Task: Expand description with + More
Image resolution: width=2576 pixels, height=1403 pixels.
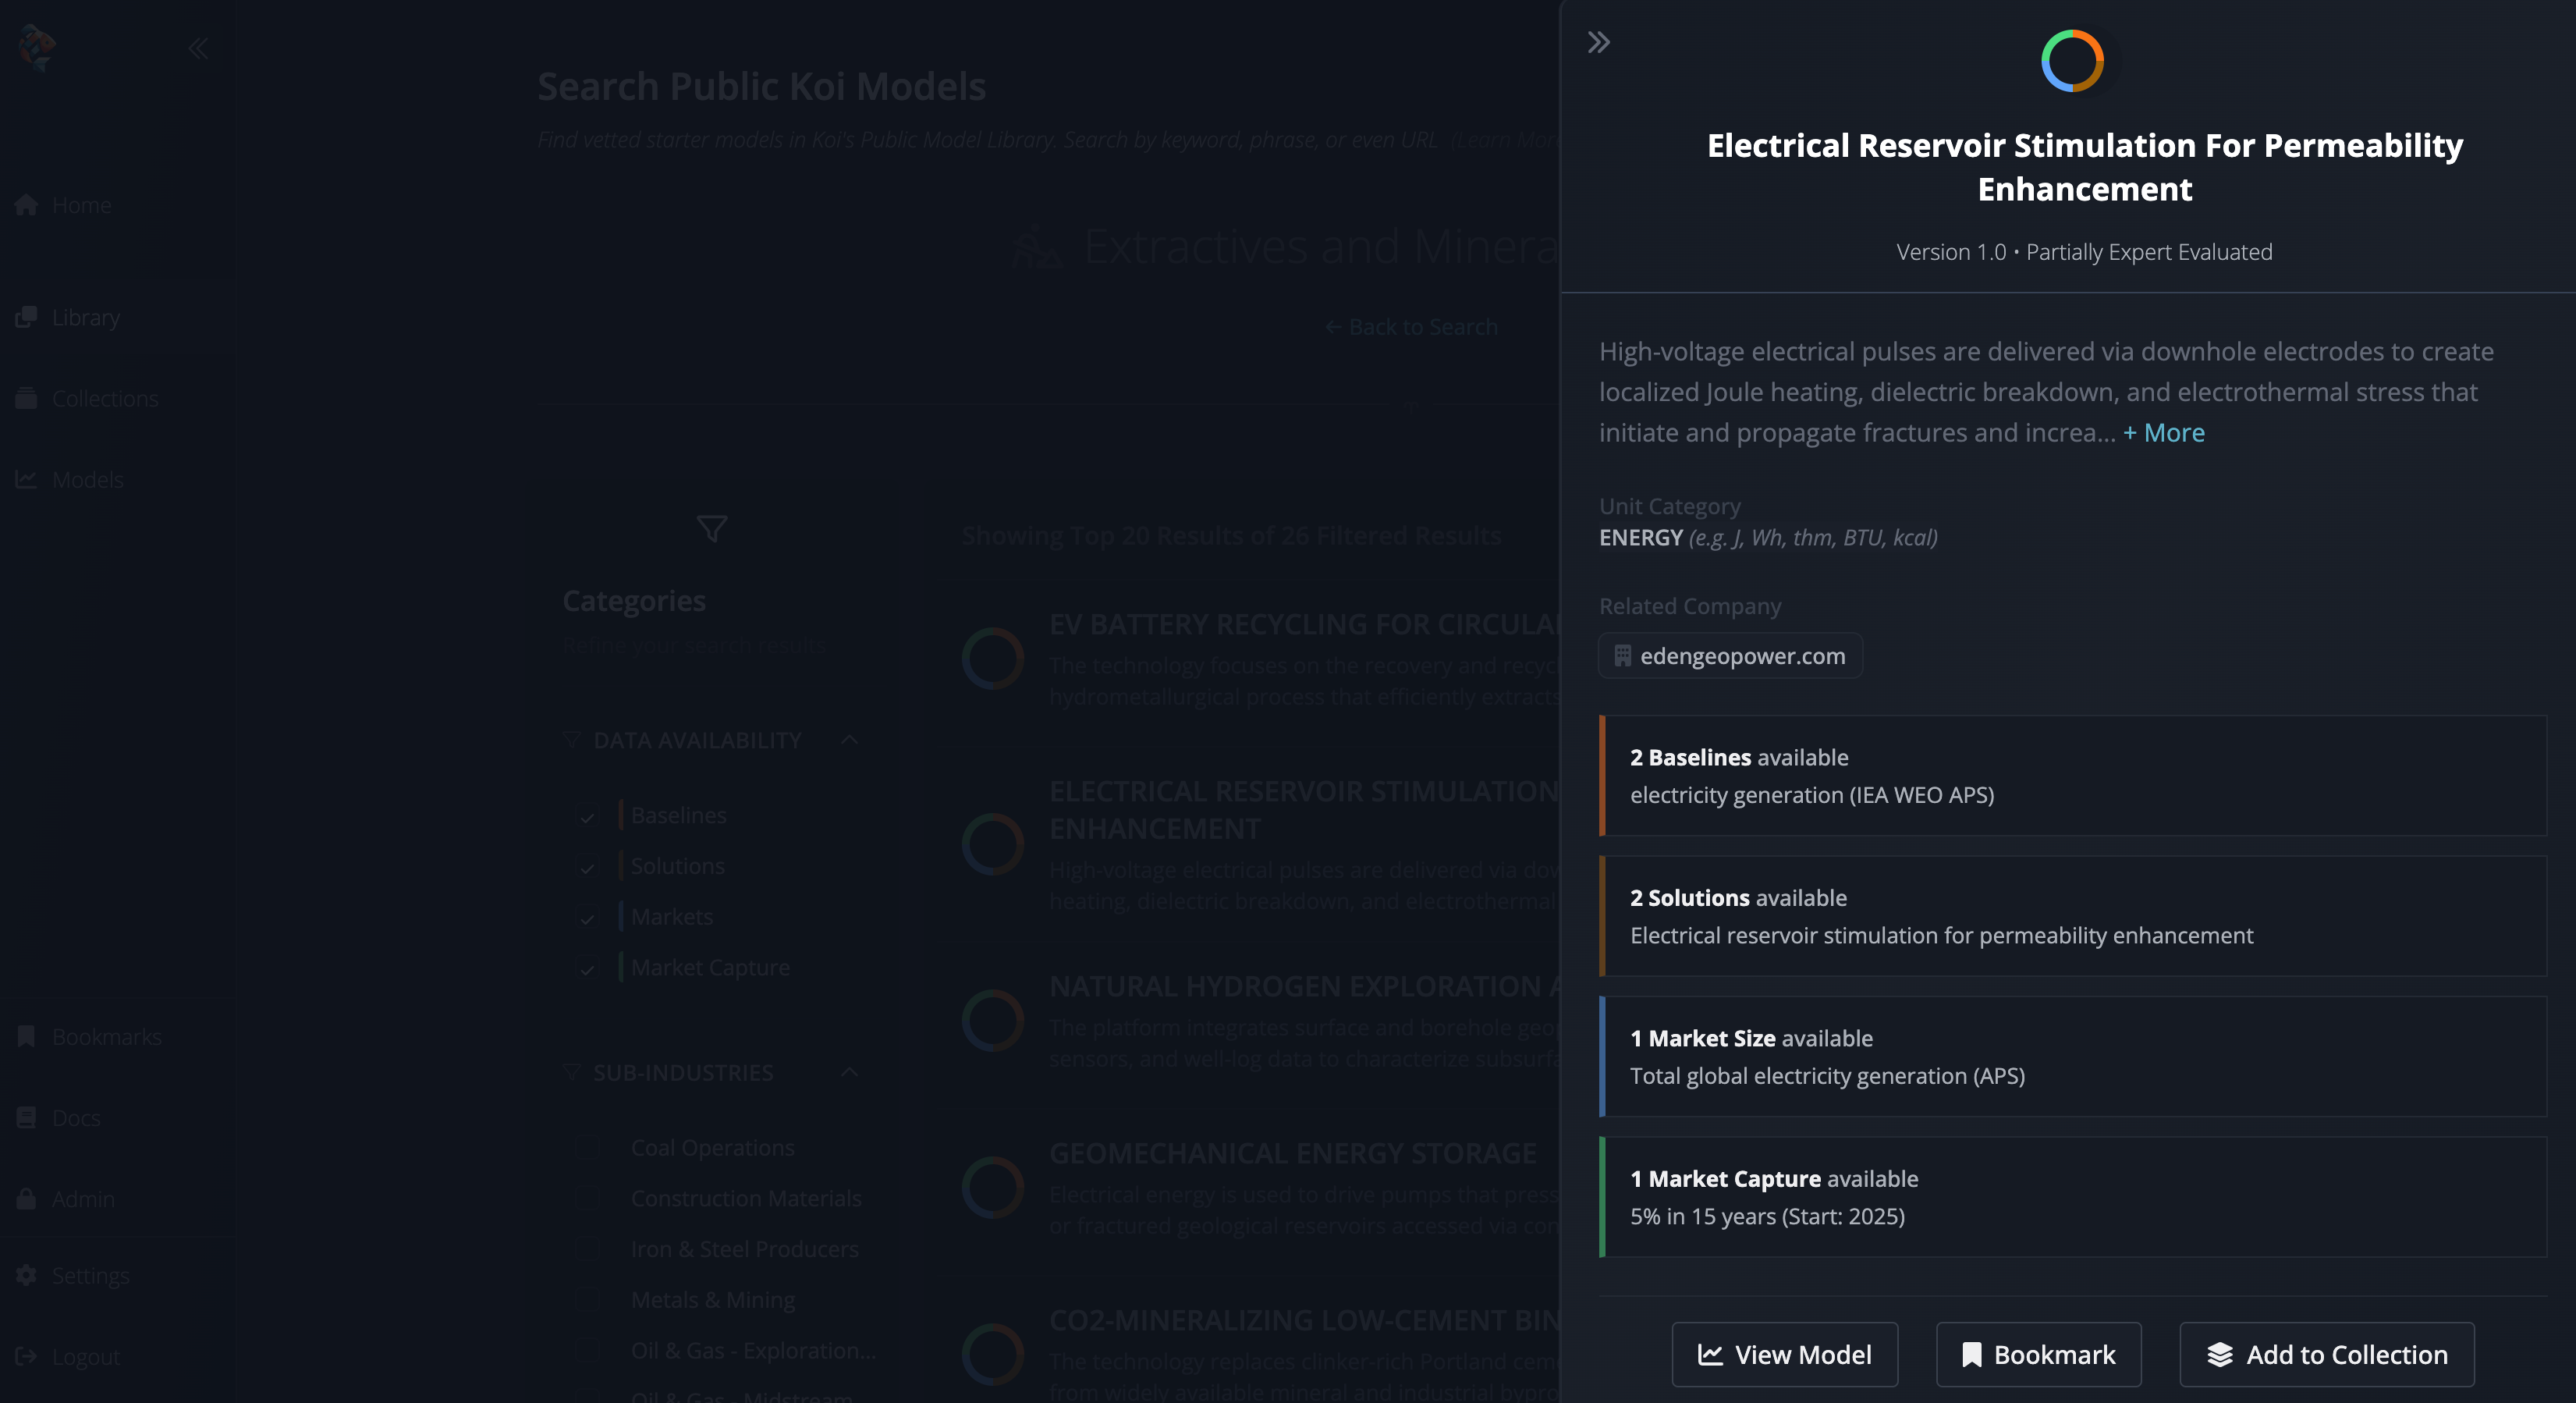Action: 2164,432
